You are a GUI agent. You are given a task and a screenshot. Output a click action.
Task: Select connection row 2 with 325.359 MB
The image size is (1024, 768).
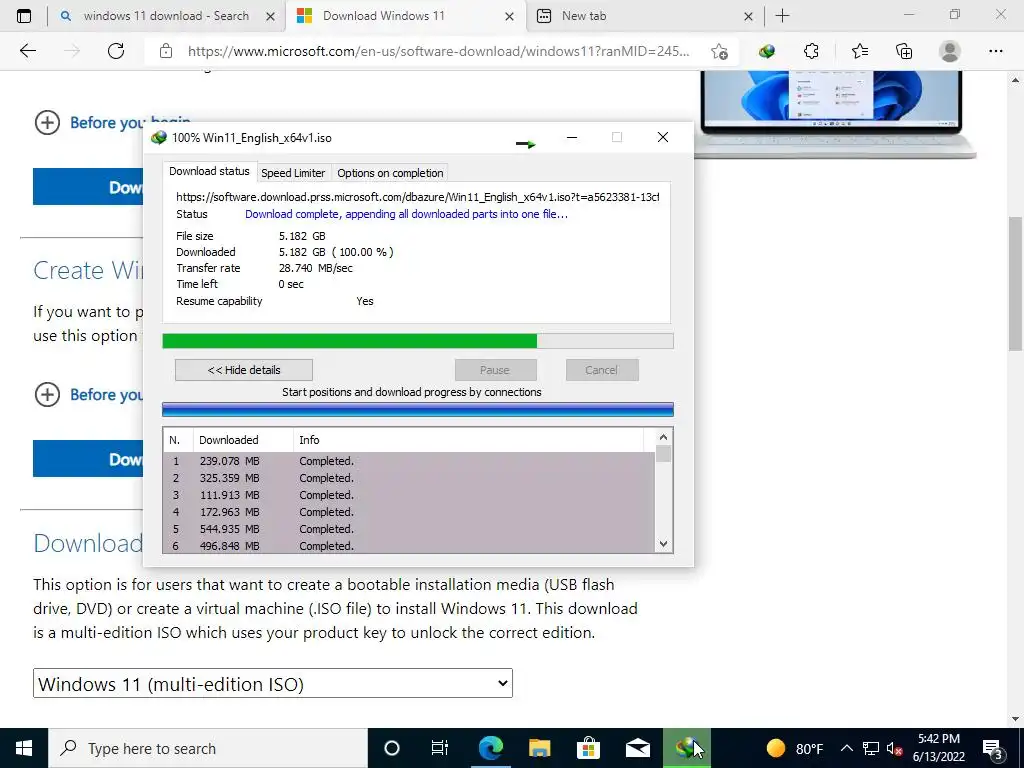pyautogui.click(x=409, y=478)
